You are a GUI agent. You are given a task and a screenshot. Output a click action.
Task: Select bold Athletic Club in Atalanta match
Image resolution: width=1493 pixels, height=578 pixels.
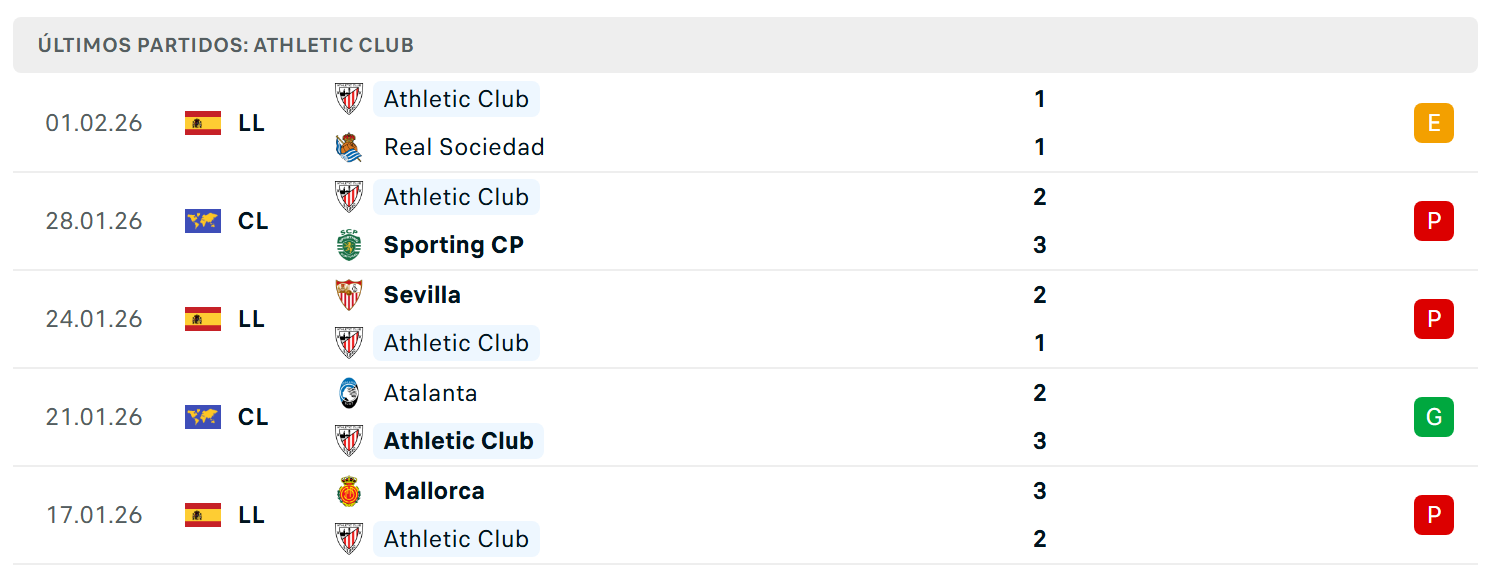458,441
